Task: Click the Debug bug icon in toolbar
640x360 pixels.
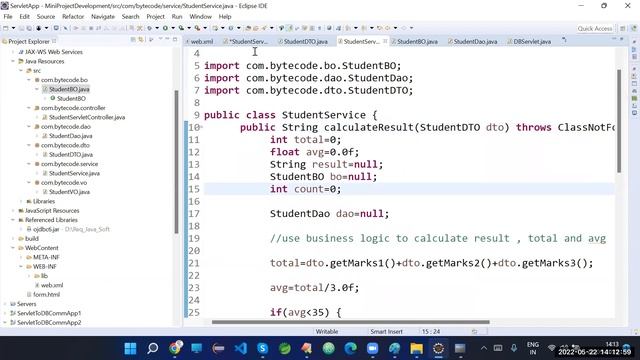Action: click(149, 28)
